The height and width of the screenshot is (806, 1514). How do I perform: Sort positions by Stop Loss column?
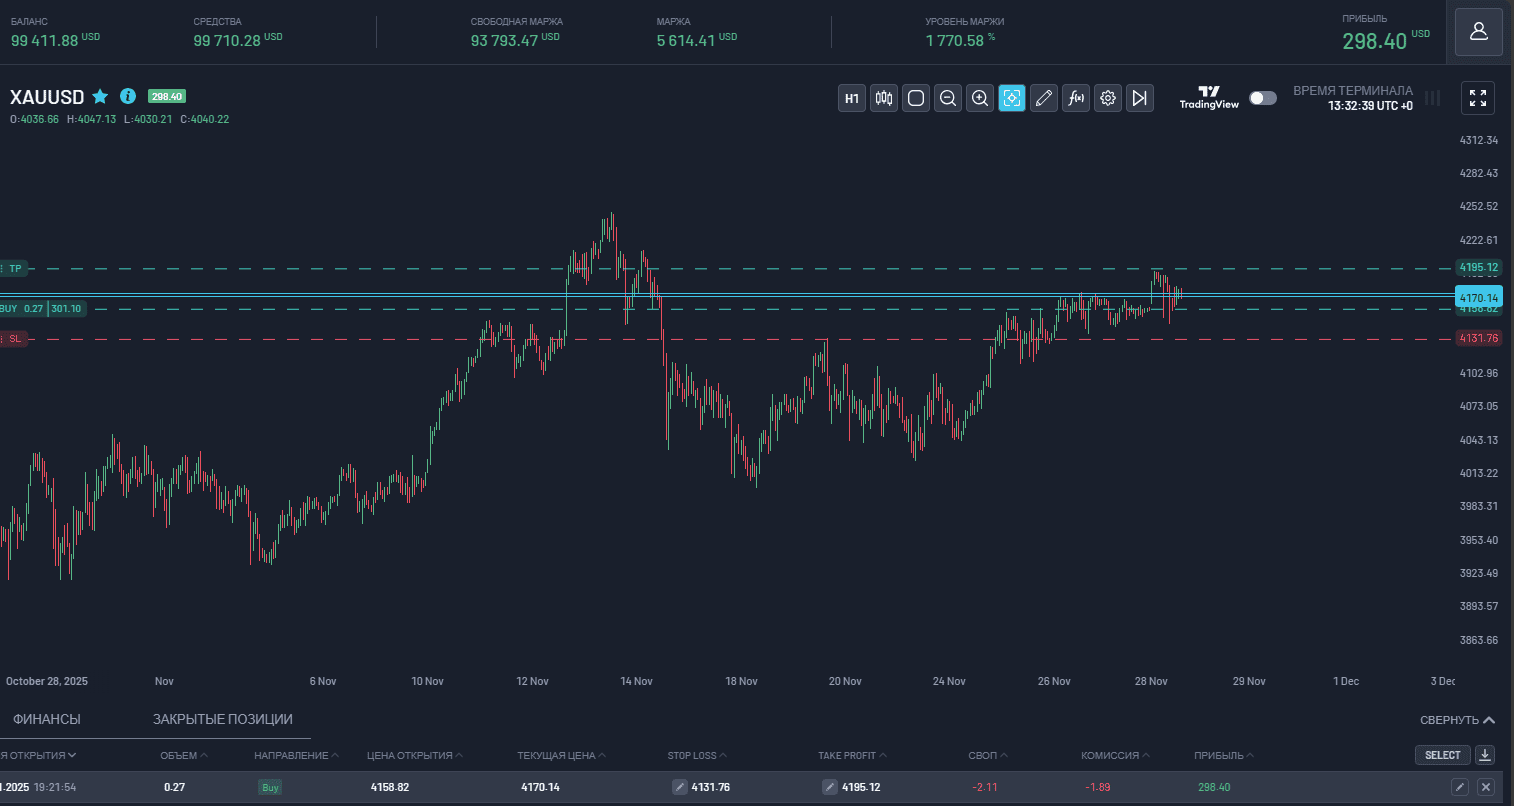click(697, 755)
